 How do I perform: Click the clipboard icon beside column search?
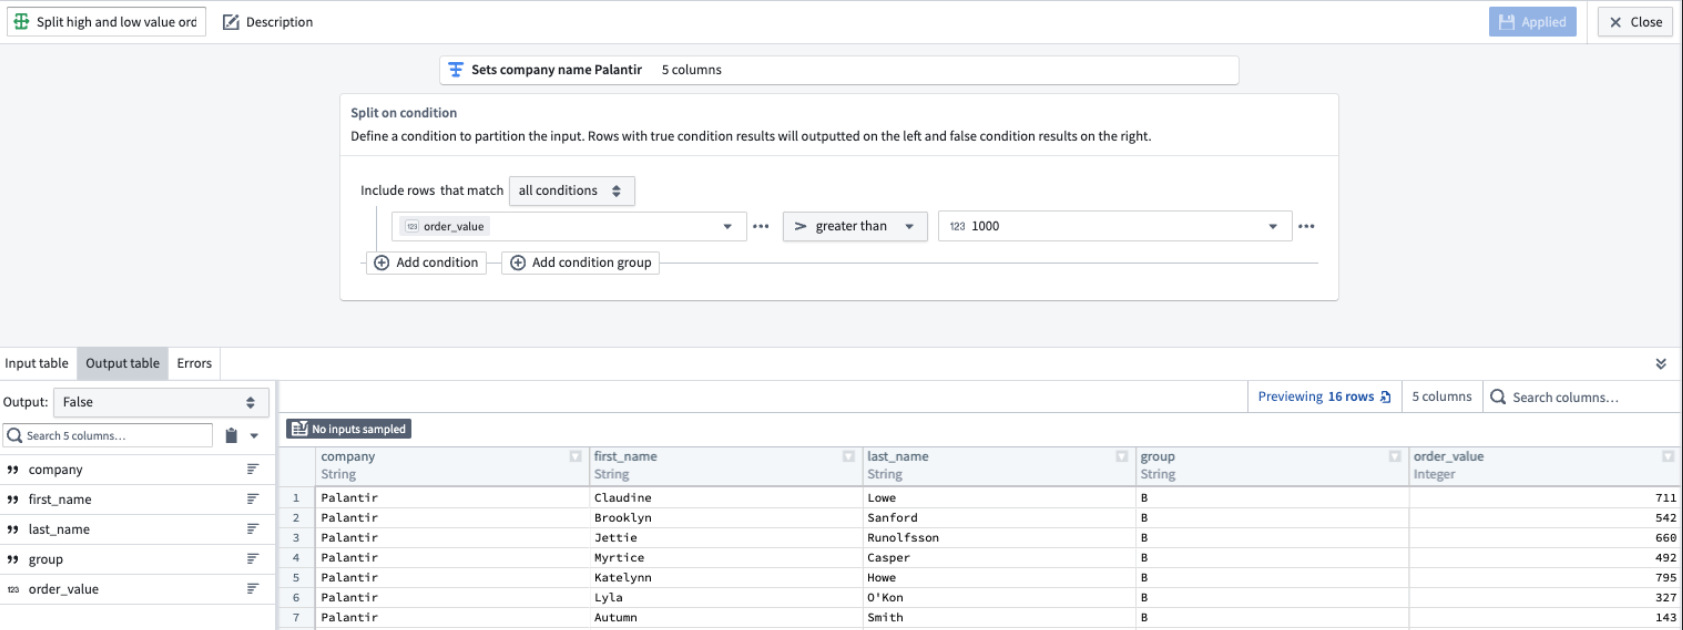[231, 436]
